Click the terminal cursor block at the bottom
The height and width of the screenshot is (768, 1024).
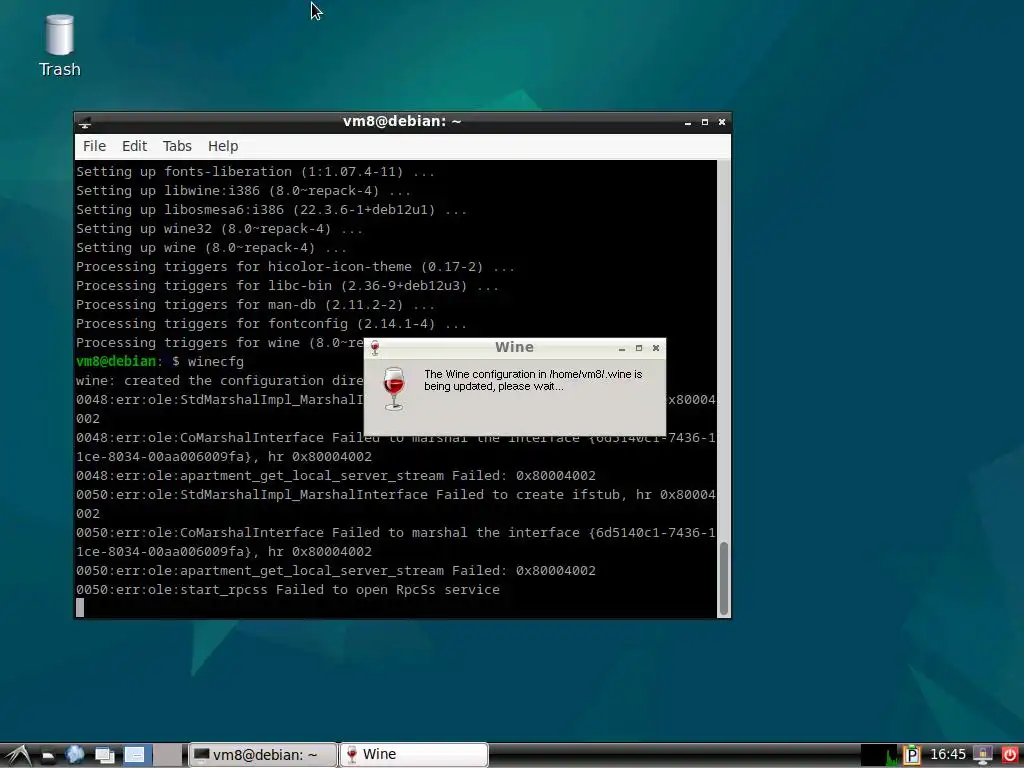click(x=80, y=608)
